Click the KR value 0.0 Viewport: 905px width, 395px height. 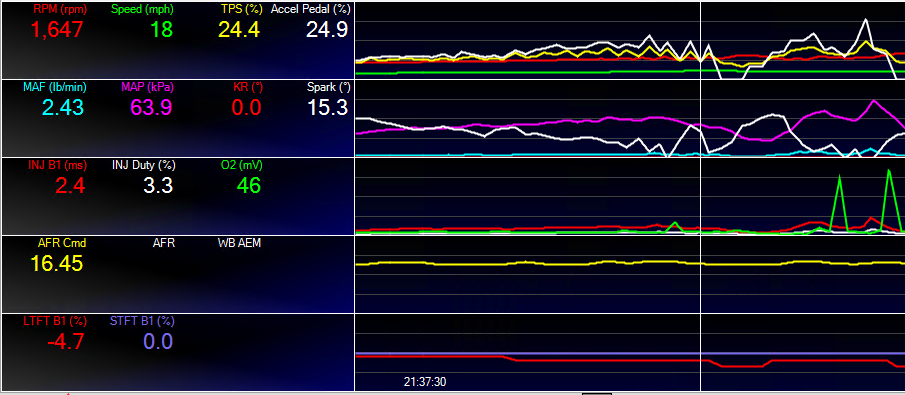(246, 107)
